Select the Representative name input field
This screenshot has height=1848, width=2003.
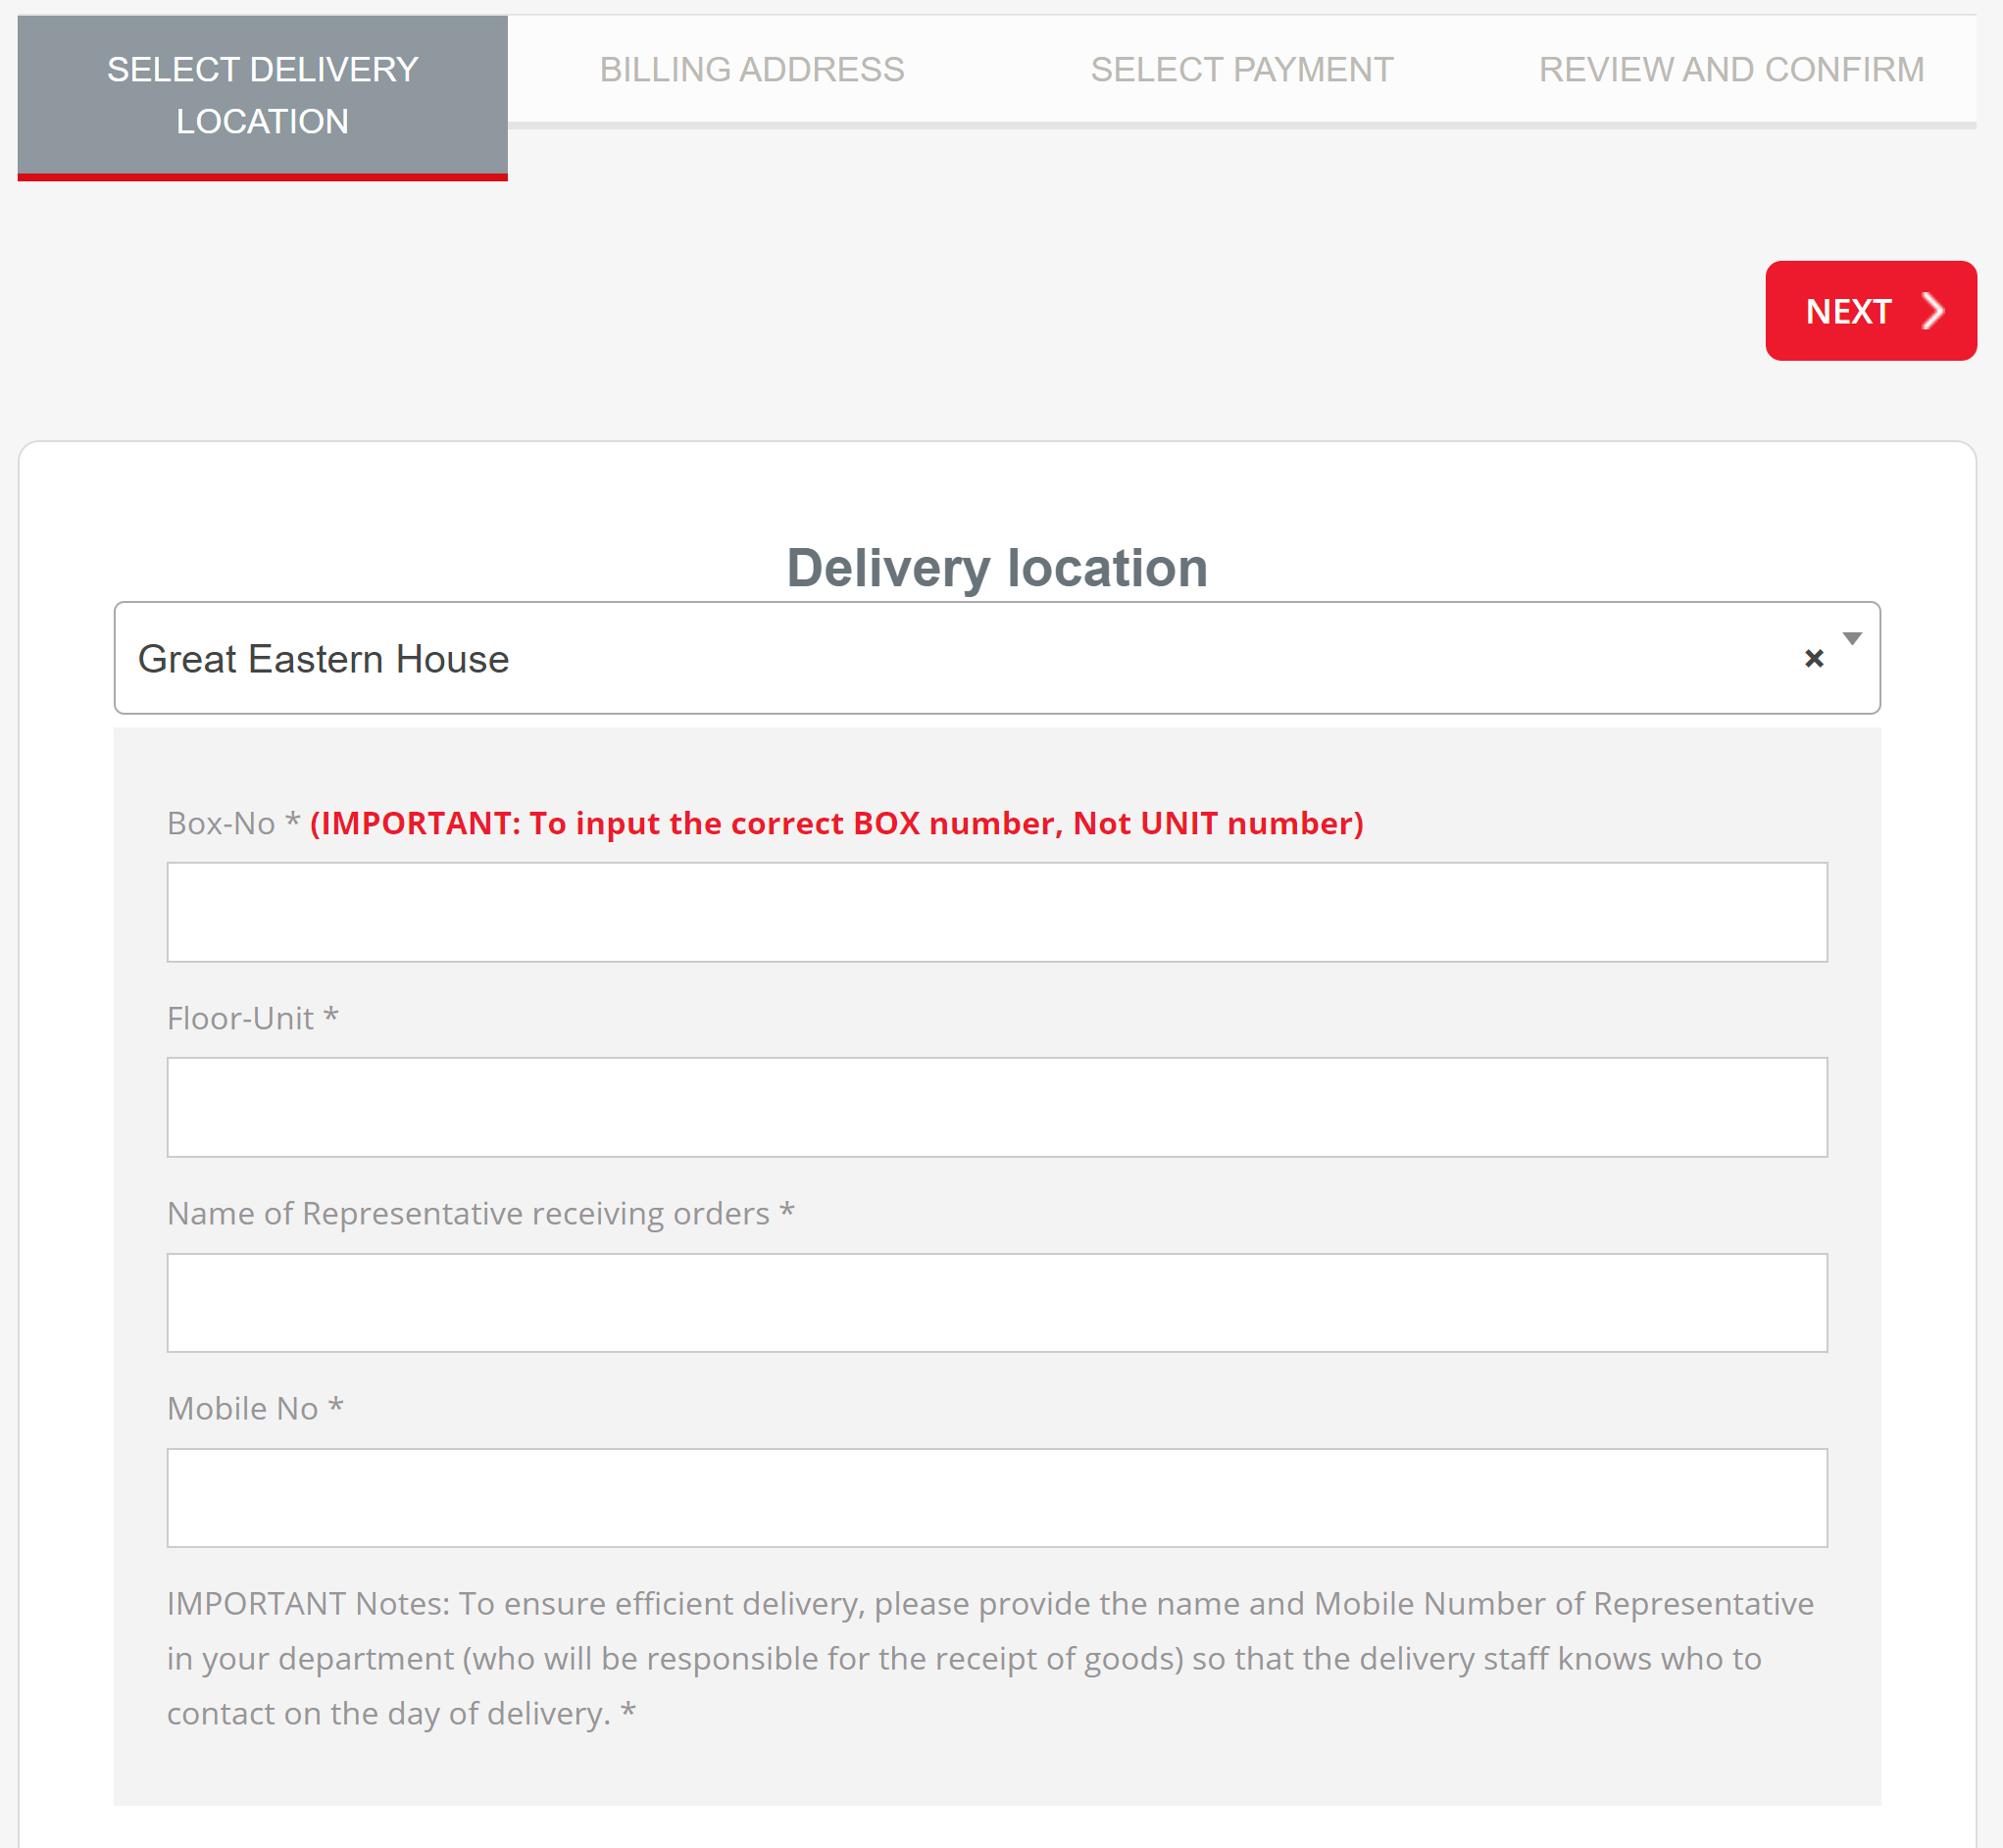pyautogui.click(x=996, y=1302)
